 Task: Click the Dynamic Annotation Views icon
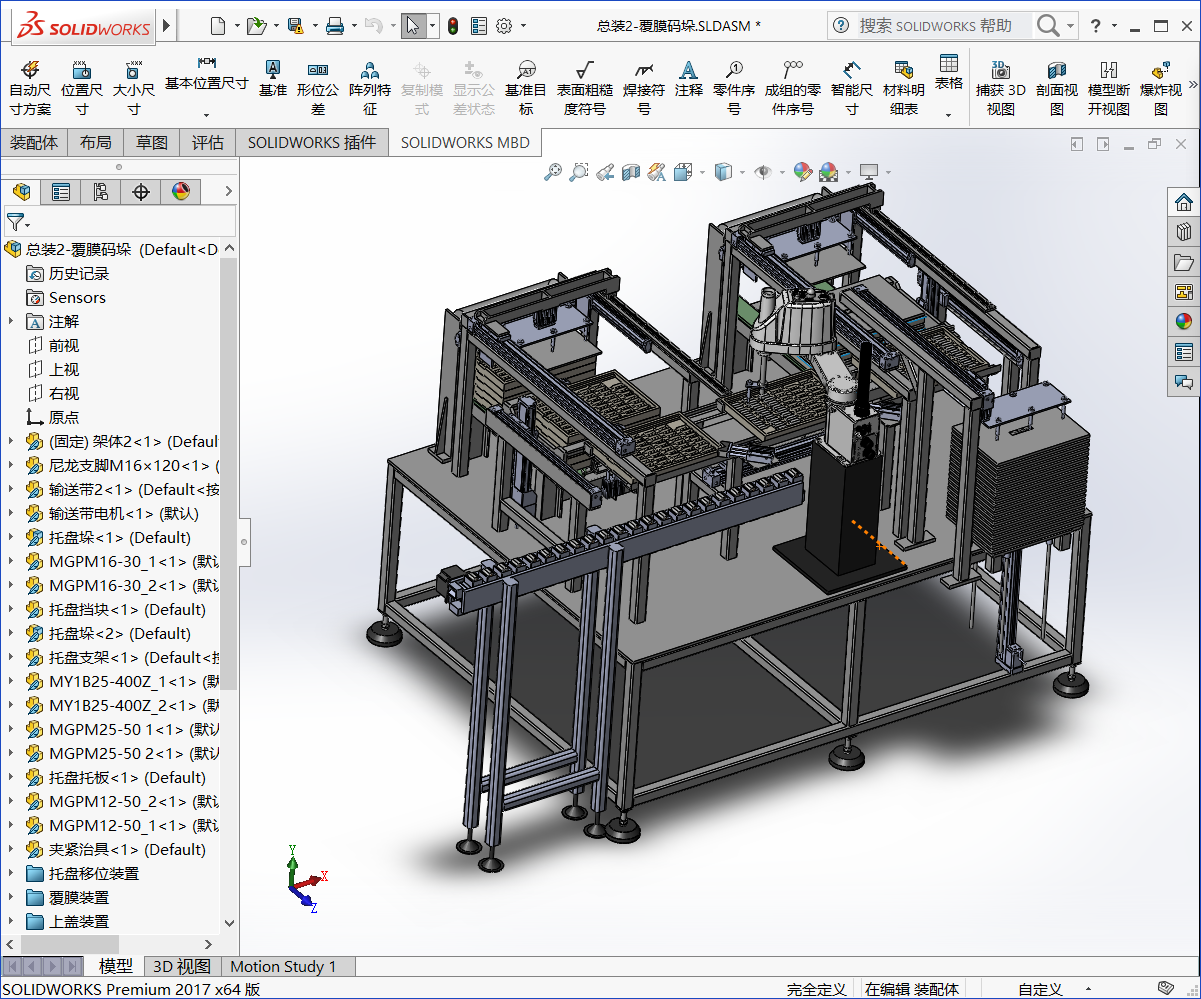pyautogui.click(x=657, y=172)
